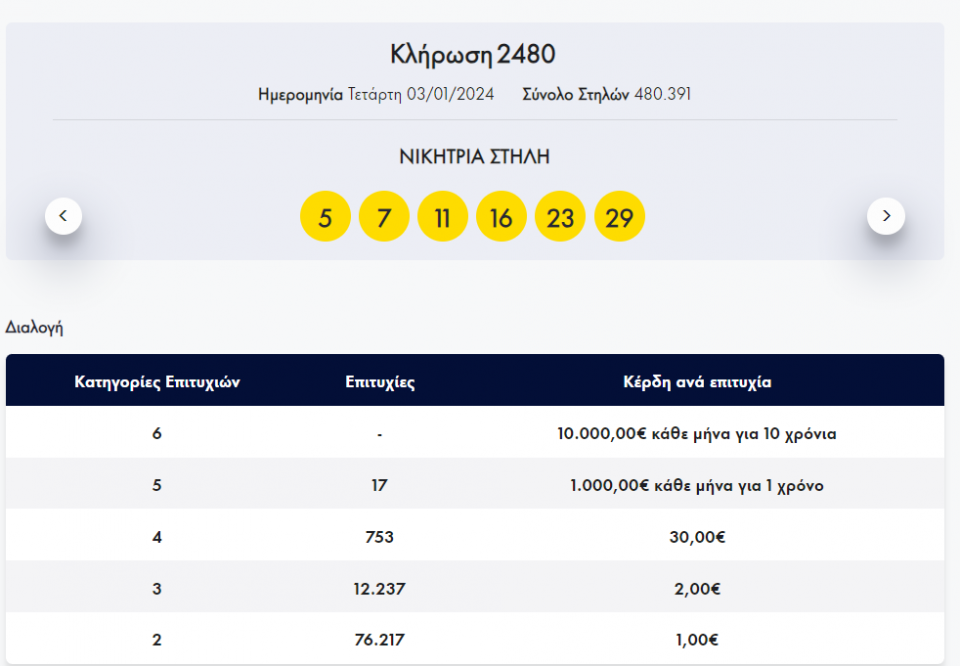The height and width of the screenshot is (666, 960).
Task: Click winning number ball 11
Action: pos(443,217)
